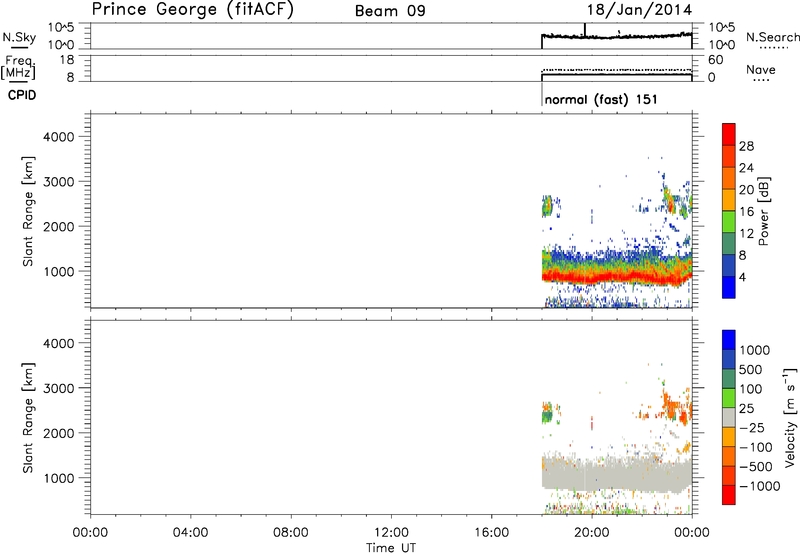Click the "4000" tick of the power panel

click(x=59, y=137)
